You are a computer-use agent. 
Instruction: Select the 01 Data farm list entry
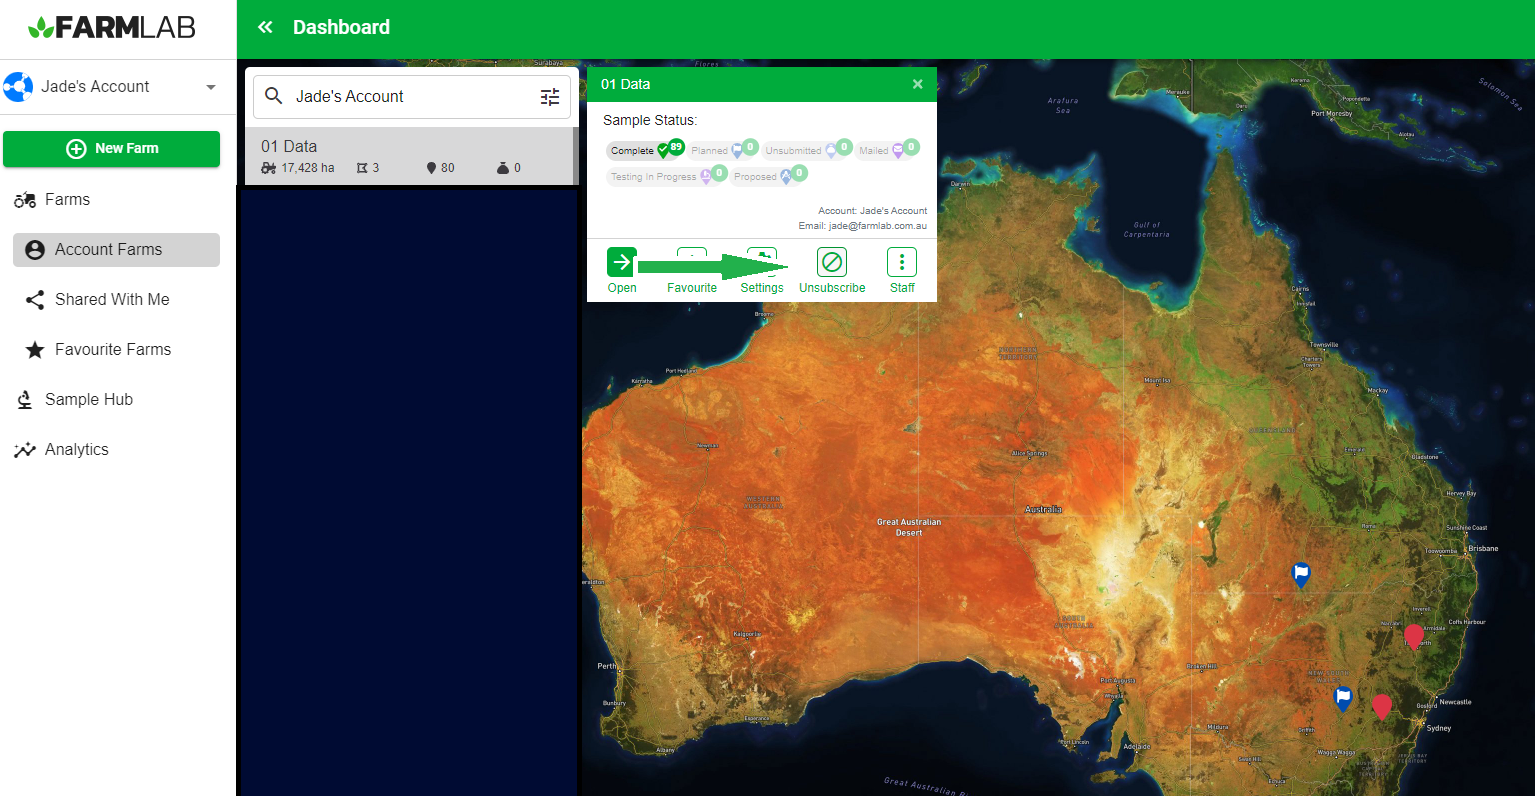(410, 156)
